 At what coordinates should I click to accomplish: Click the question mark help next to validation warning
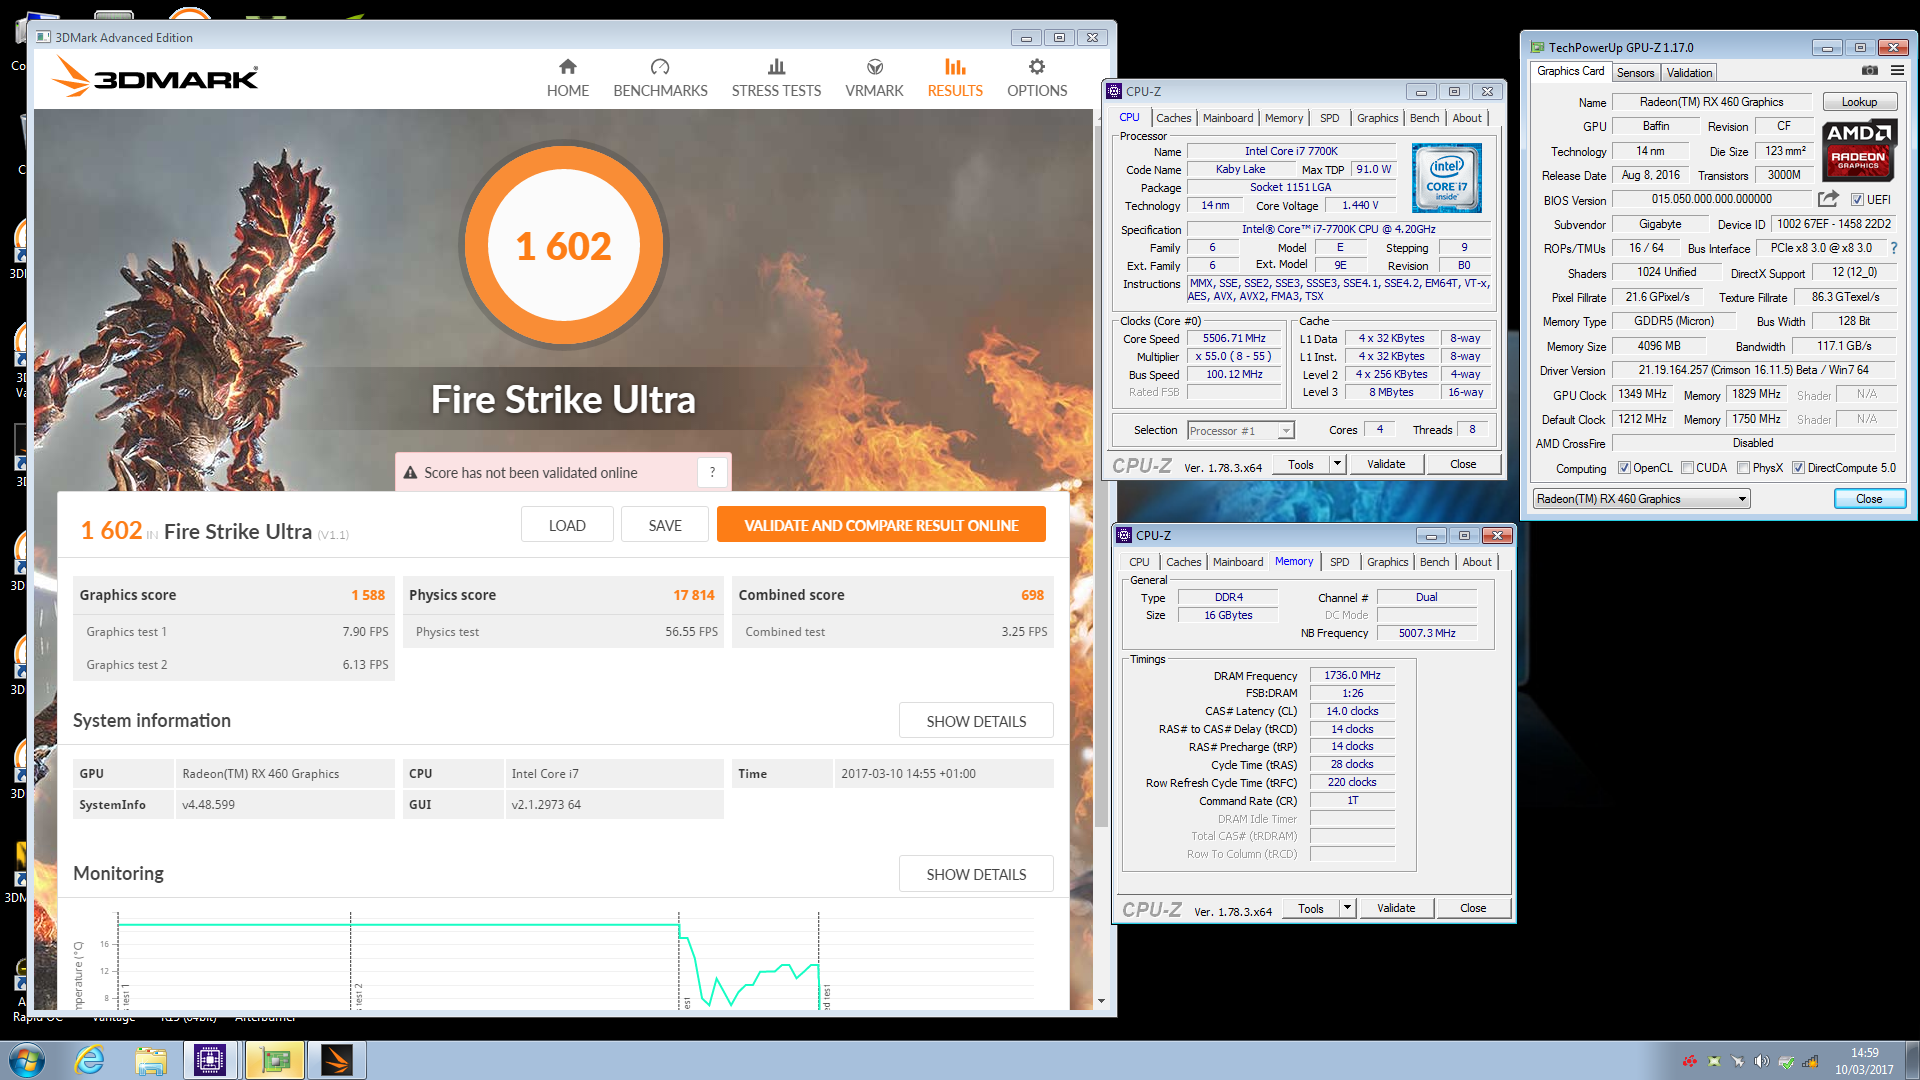(x=712, y=472)
